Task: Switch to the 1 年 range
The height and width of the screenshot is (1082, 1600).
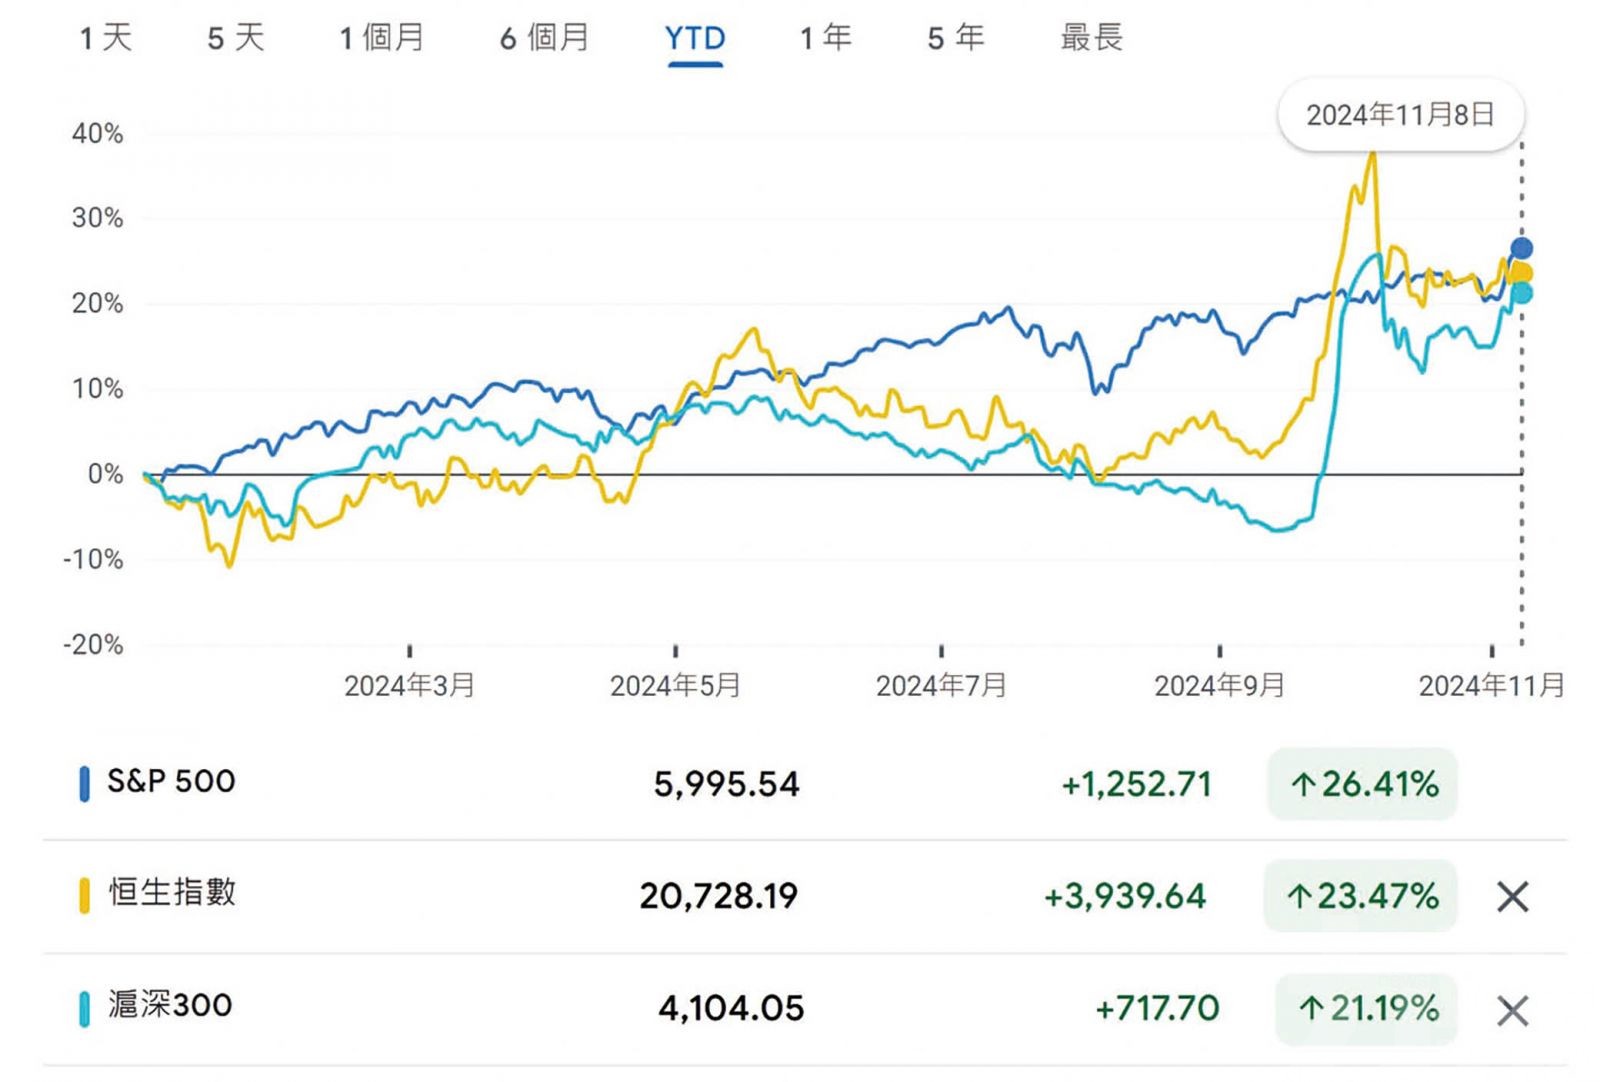Action: [826, 38]
